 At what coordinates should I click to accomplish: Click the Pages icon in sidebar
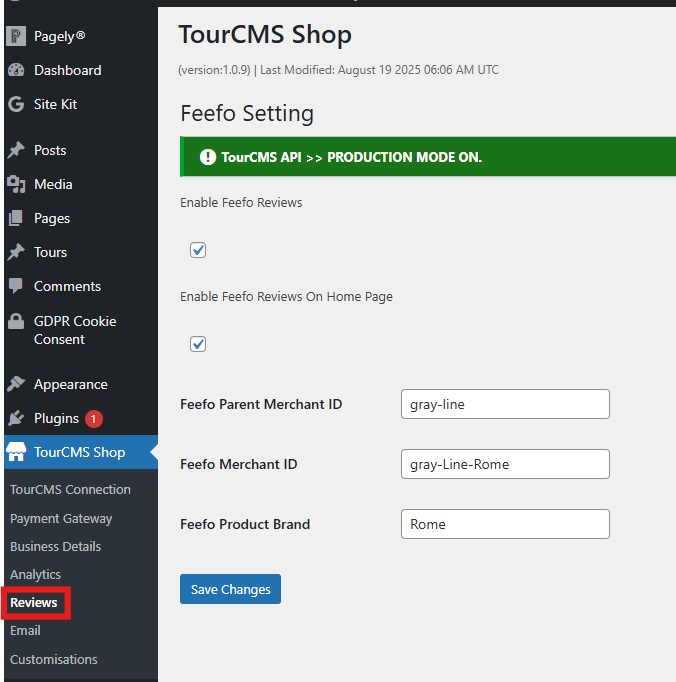(16, 218)
